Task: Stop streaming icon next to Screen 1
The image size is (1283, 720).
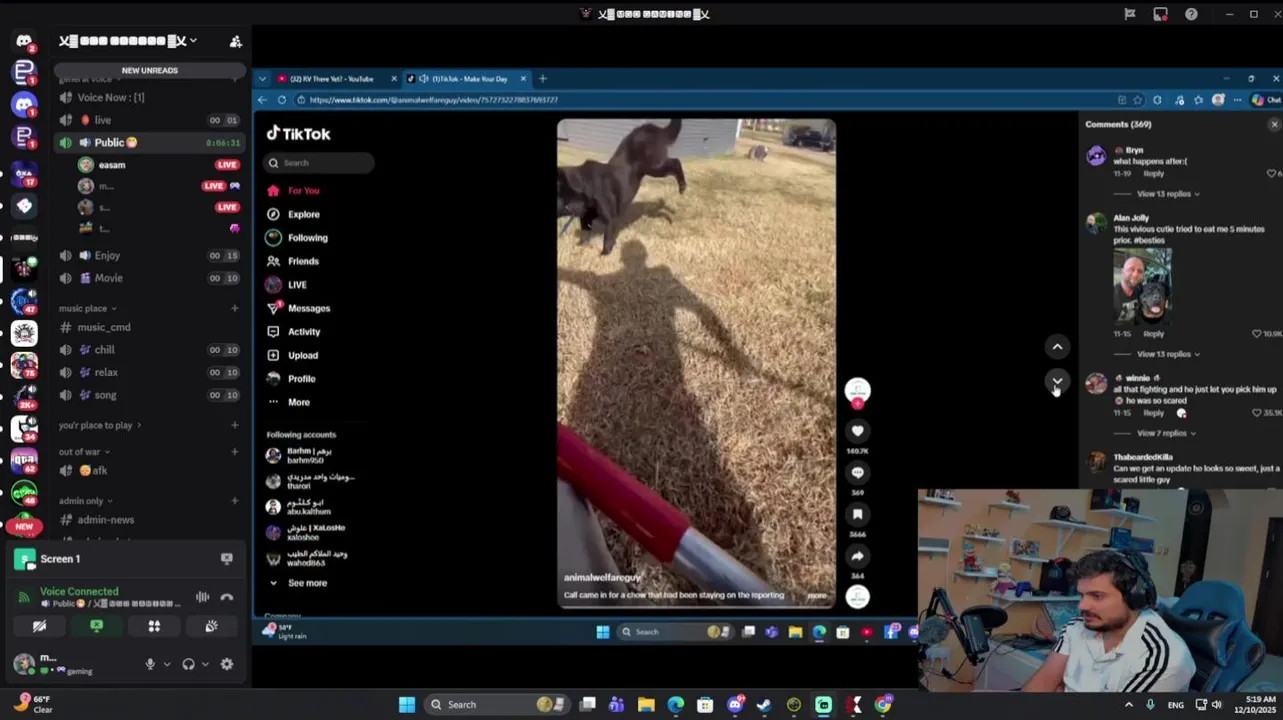Action: click(227, 559)
